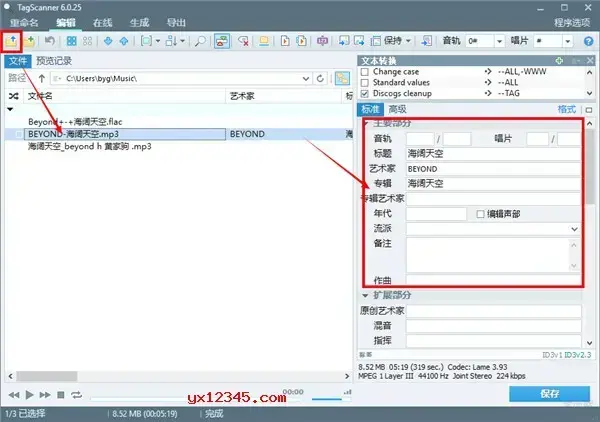
Task: Open search with the magnifier icon
Action: tap(200, 41)
